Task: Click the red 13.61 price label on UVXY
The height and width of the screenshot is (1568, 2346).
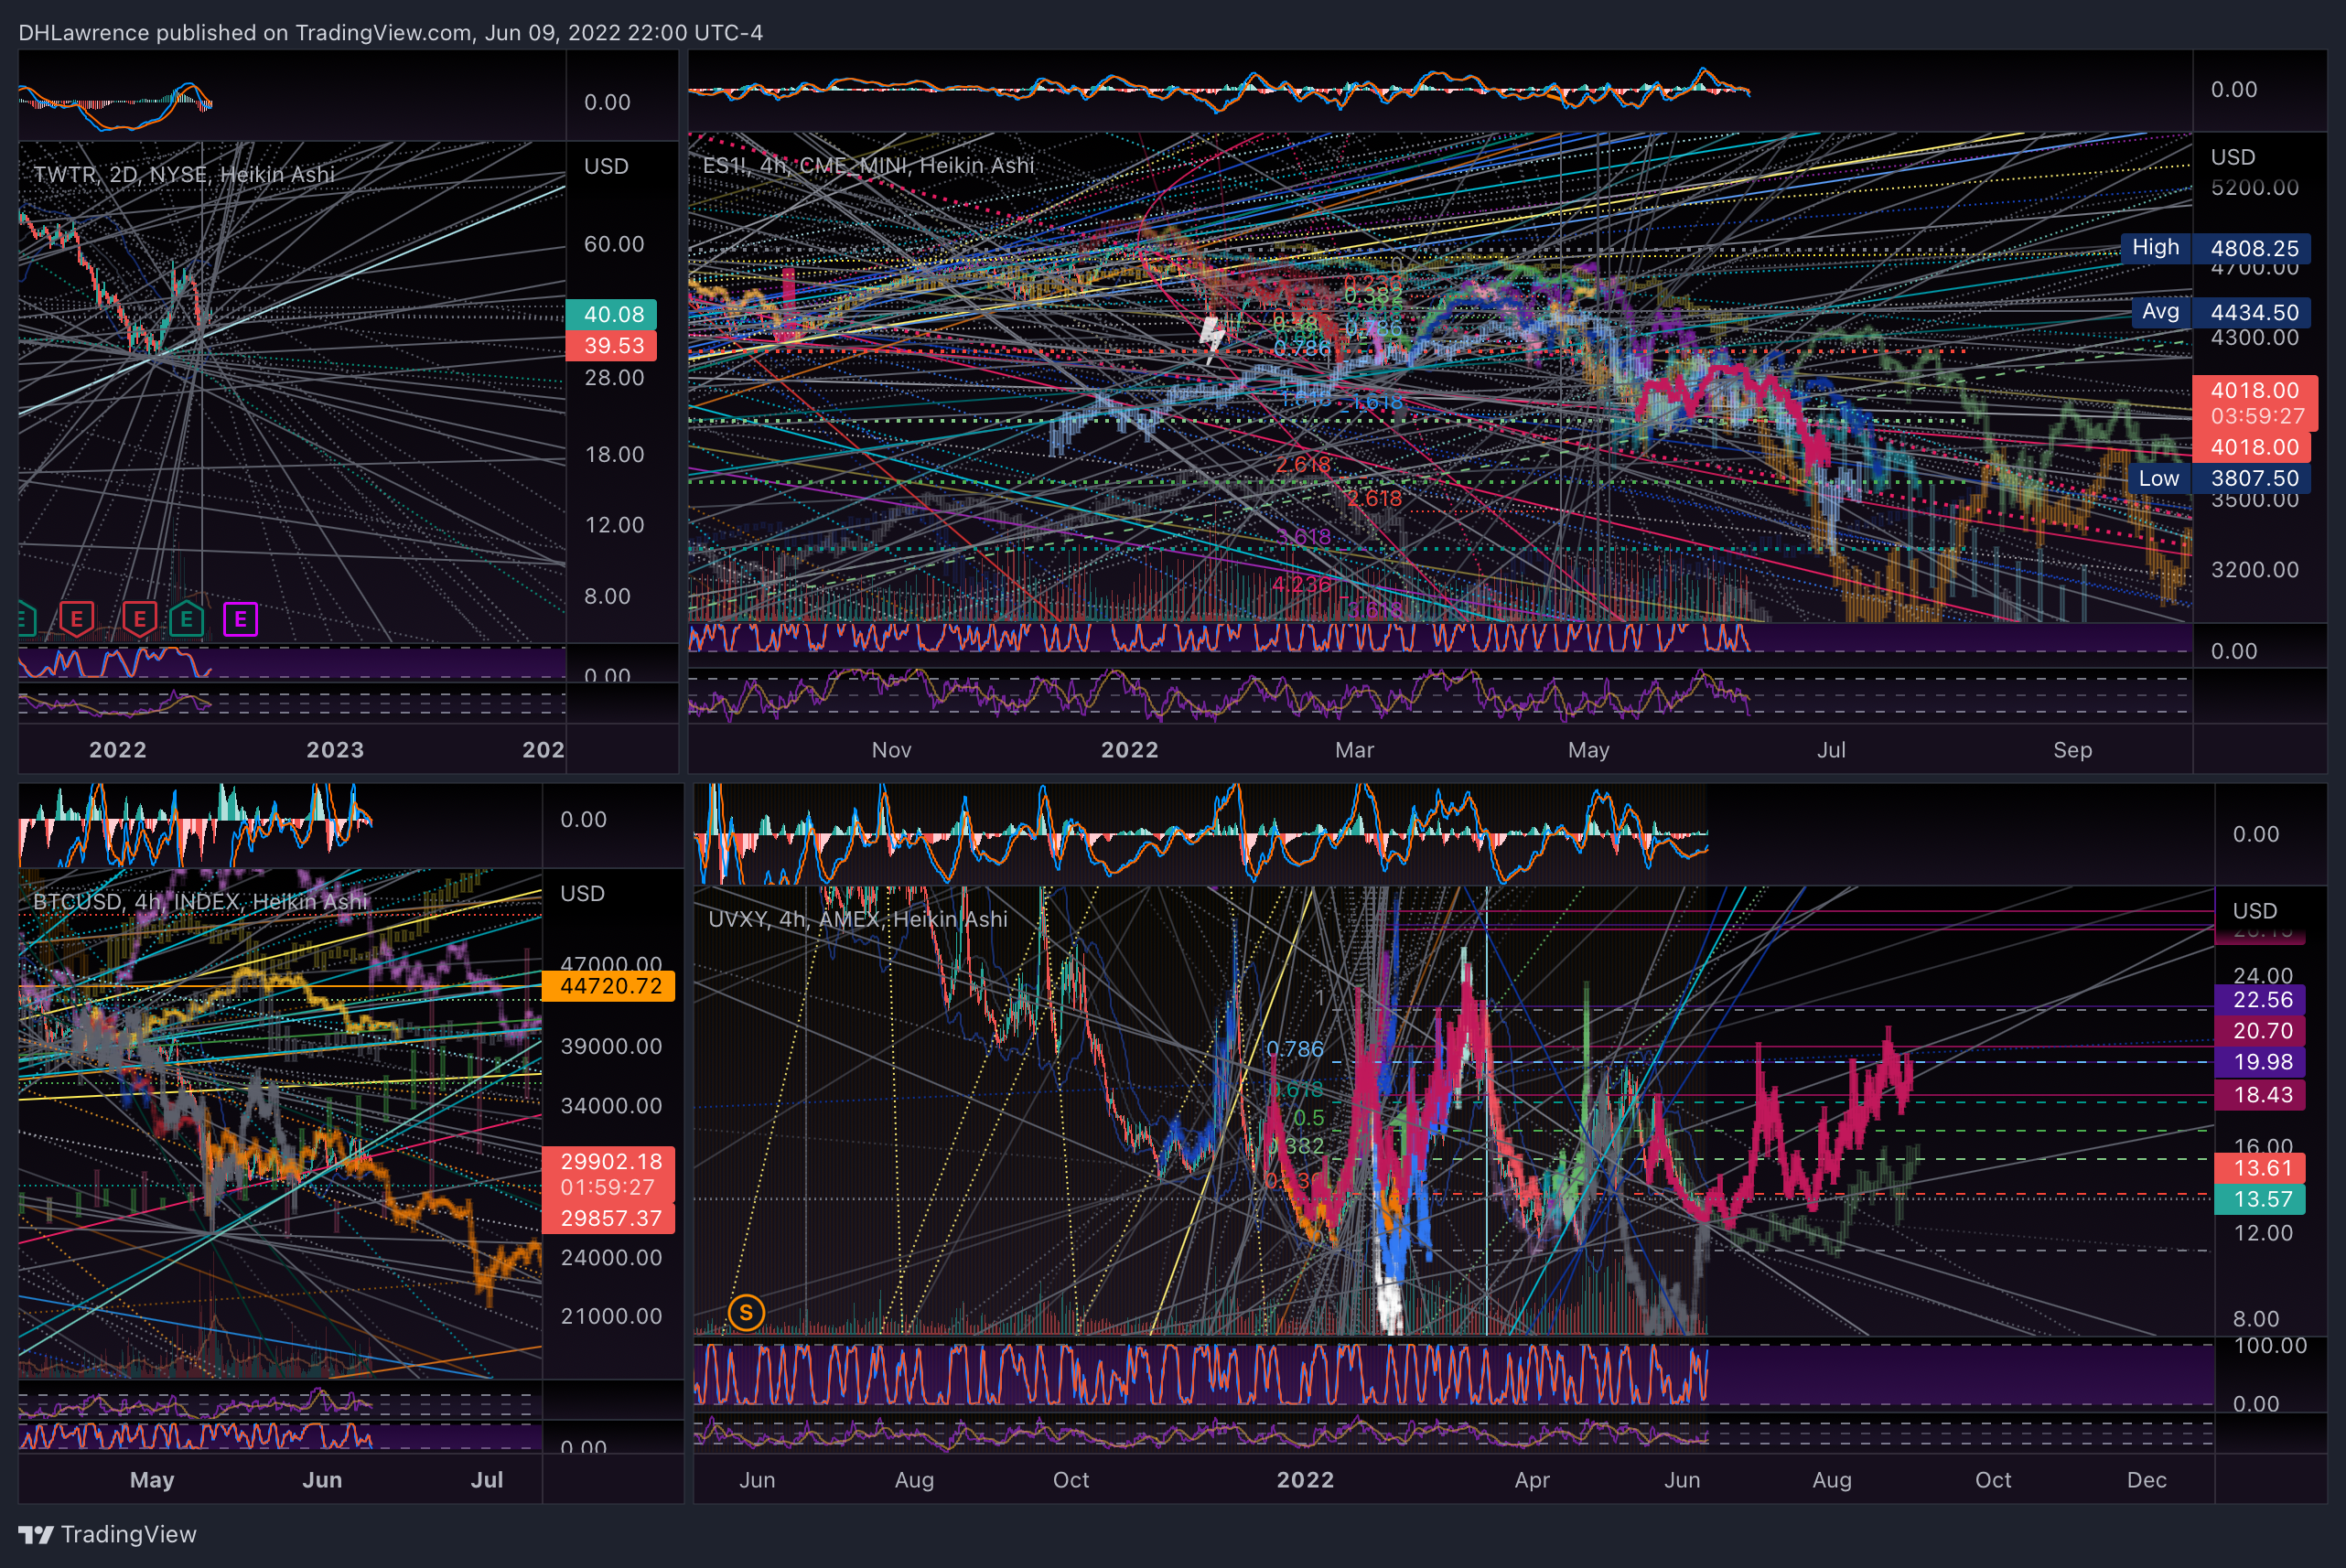Action: (2260, 1168)
